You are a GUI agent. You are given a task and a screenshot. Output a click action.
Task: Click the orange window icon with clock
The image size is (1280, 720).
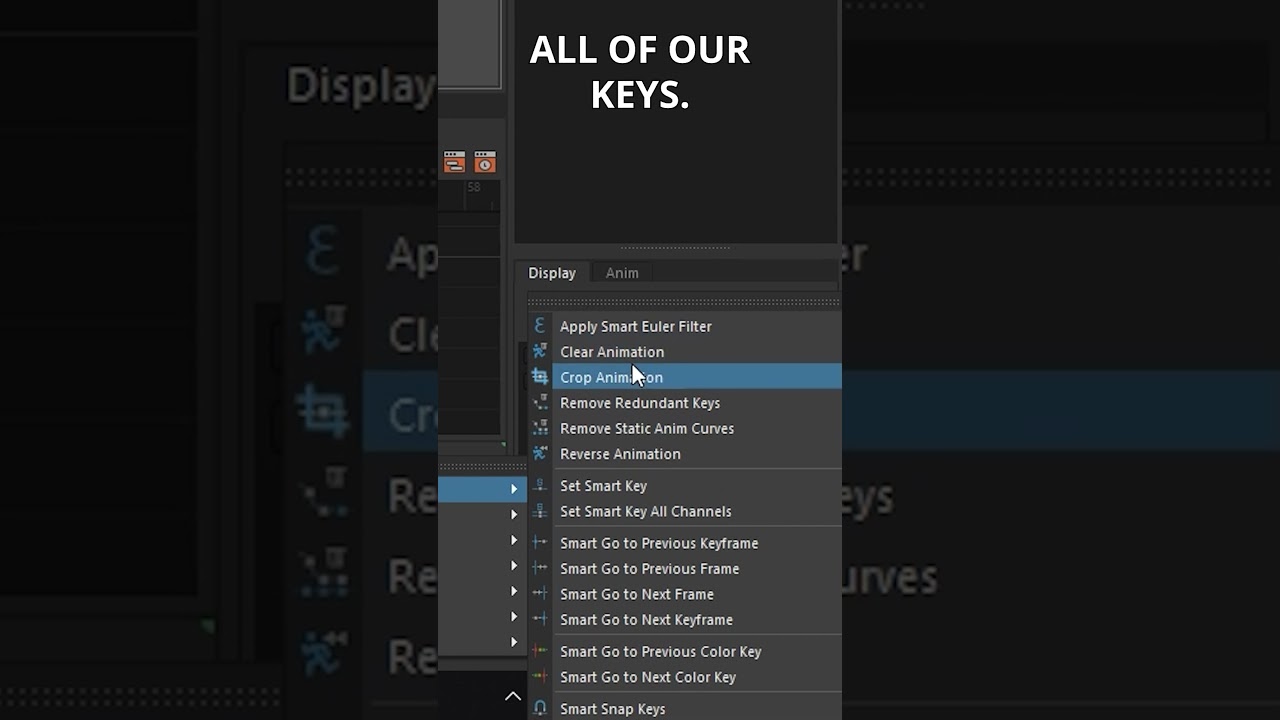(x=485, y=162)
